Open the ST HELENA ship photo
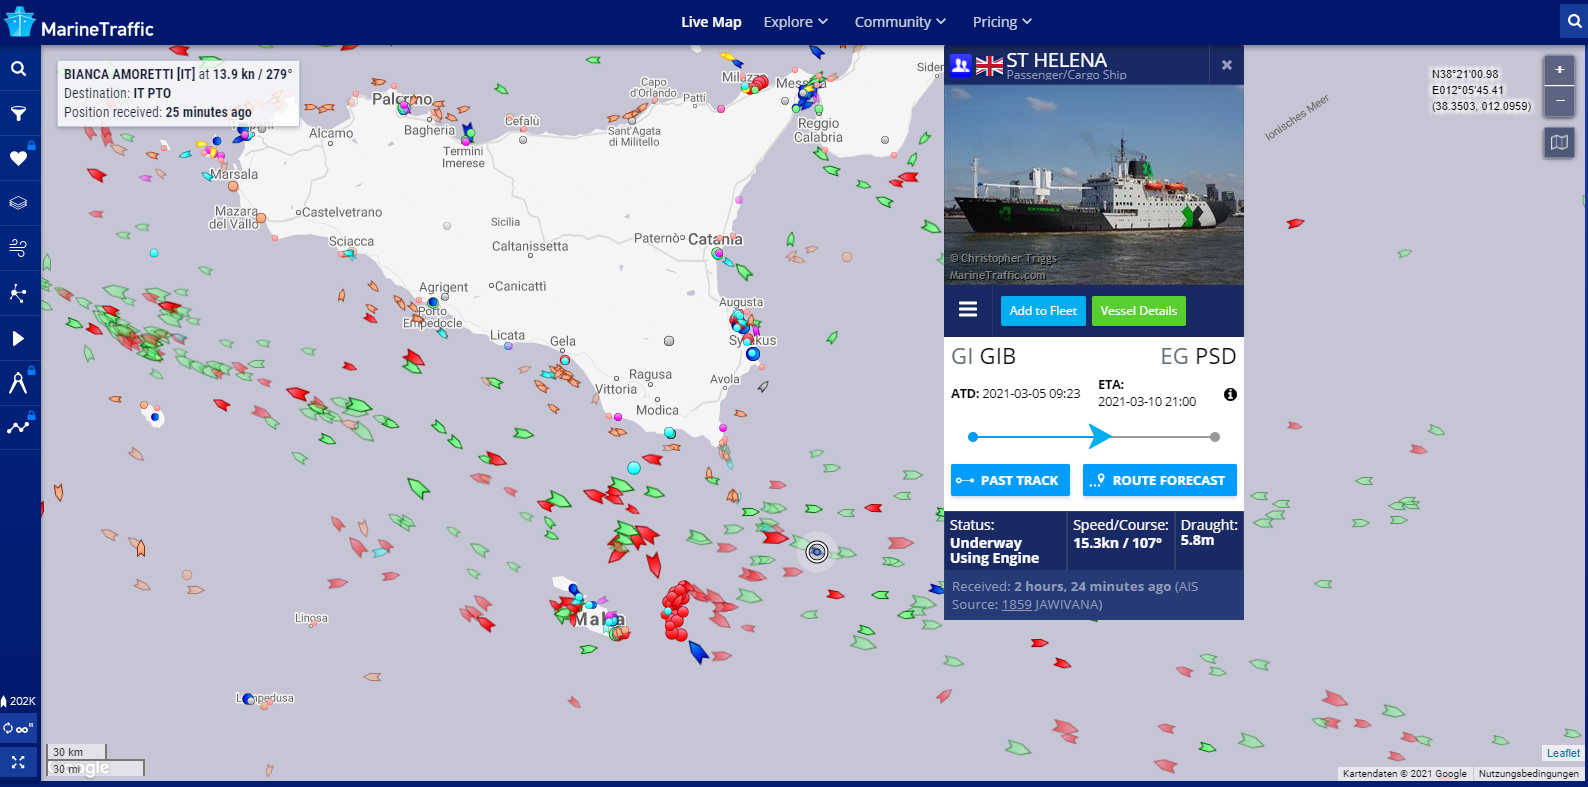 (1094, 185)
